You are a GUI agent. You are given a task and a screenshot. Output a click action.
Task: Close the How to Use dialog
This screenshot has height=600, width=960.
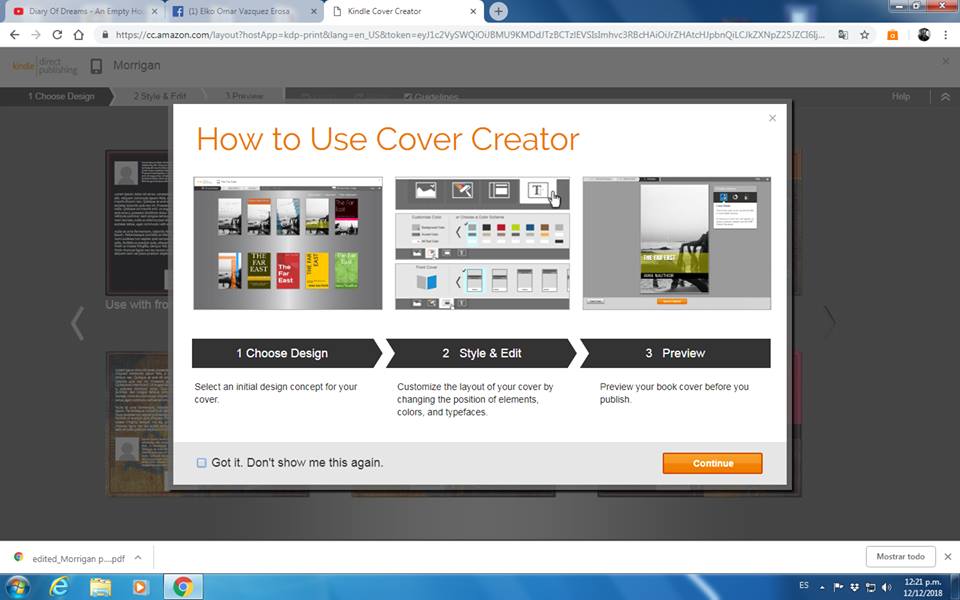pos(772,118)
